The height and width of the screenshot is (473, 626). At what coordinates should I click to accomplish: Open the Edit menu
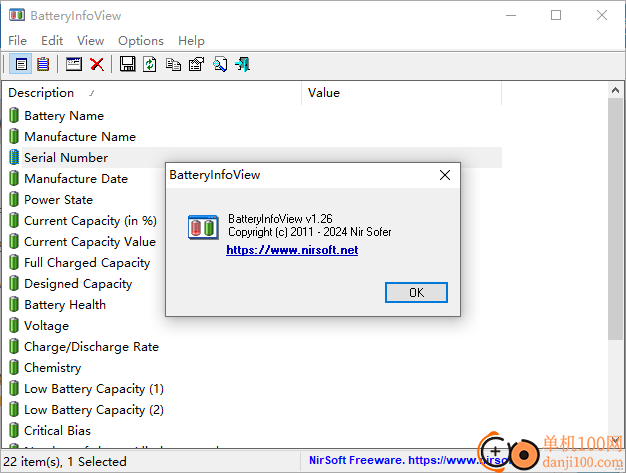(x=52, y=41)
